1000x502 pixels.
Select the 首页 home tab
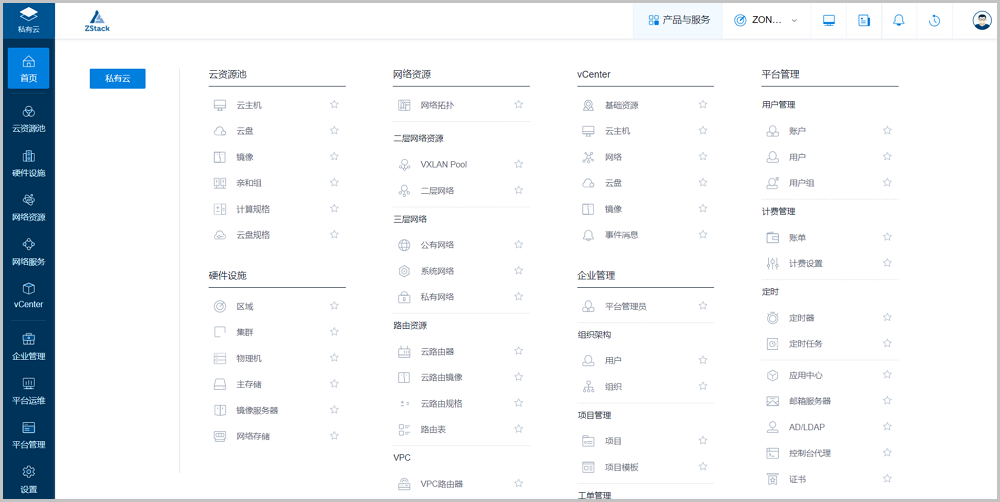pyautogui.click(x=28, y=68)
